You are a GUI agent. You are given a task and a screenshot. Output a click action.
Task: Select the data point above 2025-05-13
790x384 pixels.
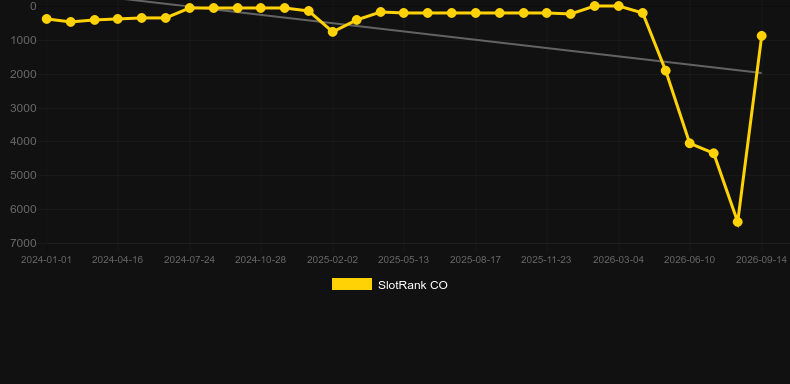pos(404,13)
